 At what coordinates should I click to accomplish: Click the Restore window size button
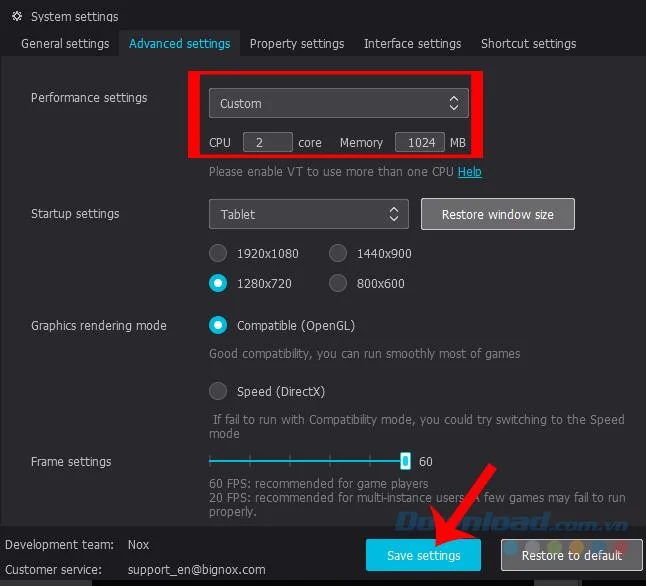(x=498, y=214)
